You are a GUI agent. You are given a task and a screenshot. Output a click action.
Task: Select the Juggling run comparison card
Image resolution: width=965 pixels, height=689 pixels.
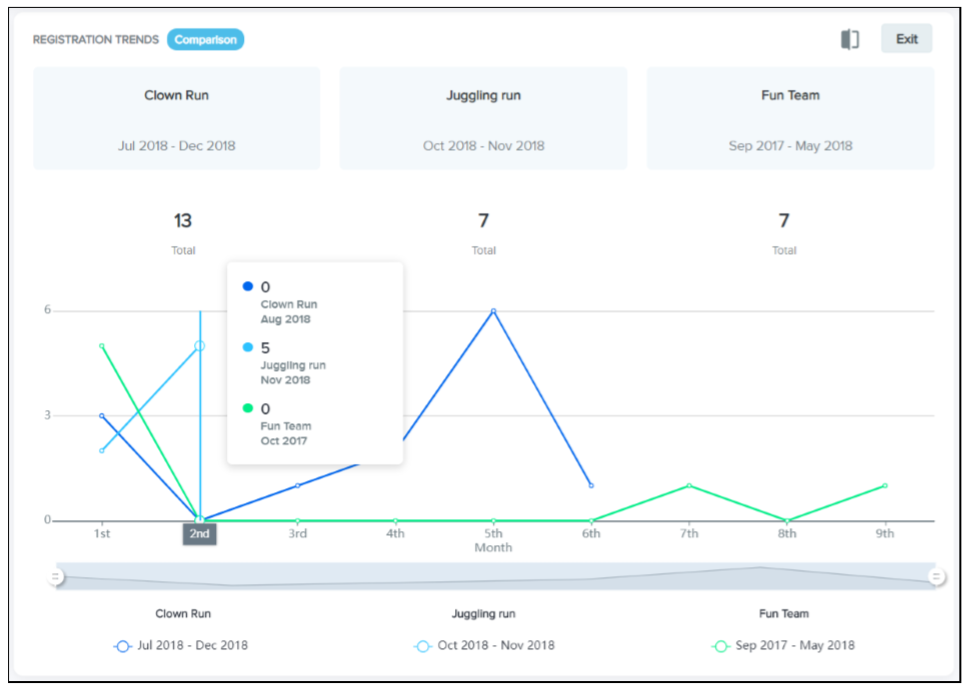483,119
